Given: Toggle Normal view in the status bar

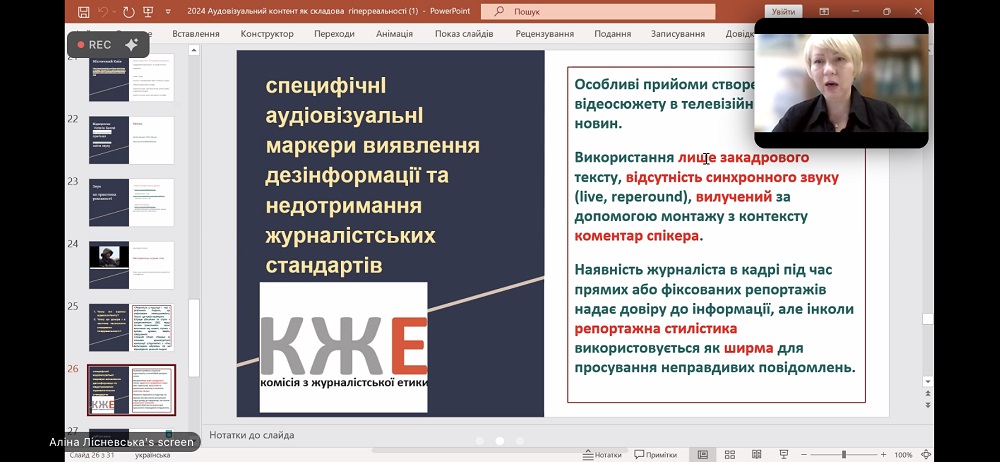Looking at the screenshot, I should tap(703, 454).
